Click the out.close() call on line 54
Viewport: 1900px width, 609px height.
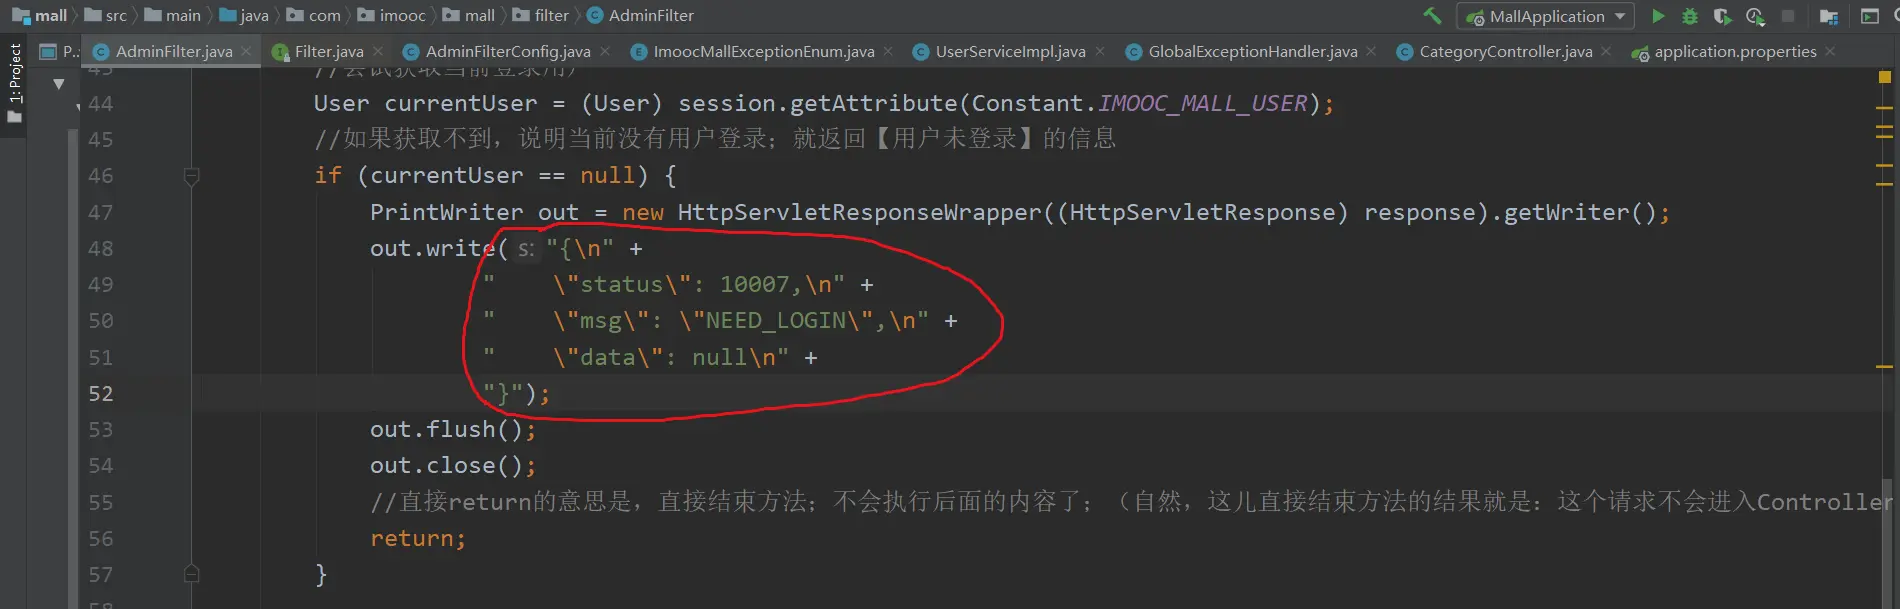coord(447,466)
